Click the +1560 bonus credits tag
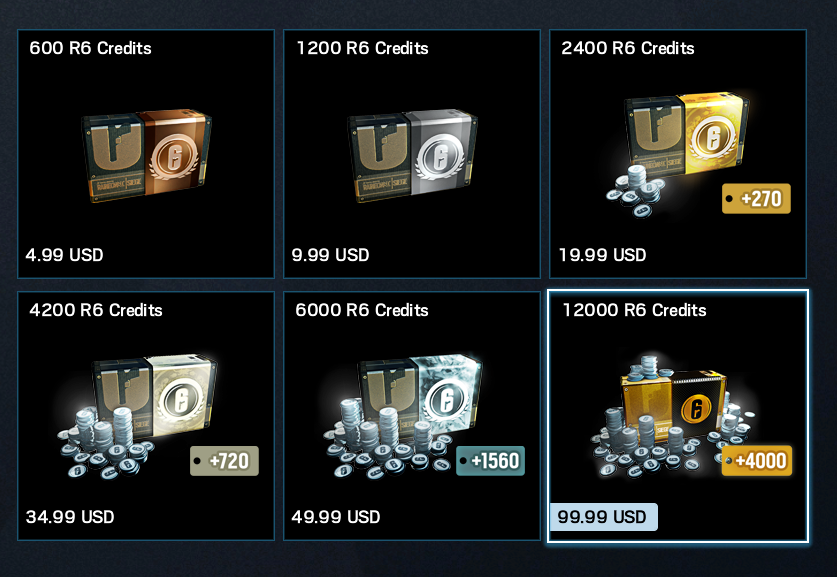The image size is (837, 577). coord(491,461)
